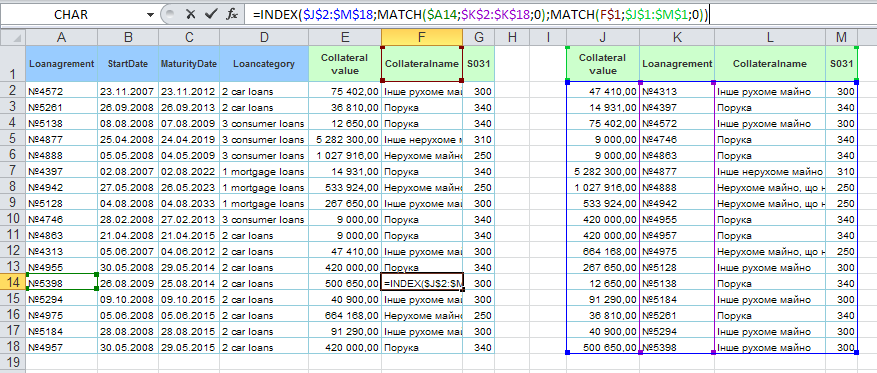Confirm formula with the checkmark icon
Screen dimensions: 877x373
211,15
